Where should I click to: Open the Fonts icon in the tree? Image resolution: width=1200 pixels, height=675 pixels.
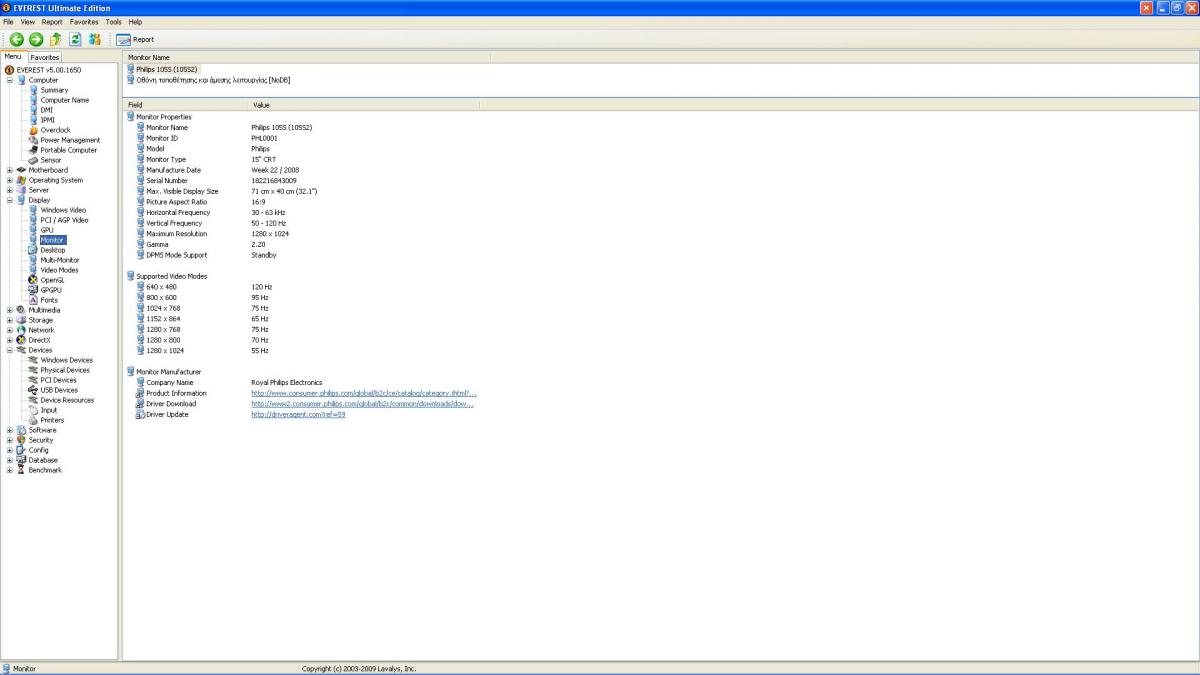[33, 300]
